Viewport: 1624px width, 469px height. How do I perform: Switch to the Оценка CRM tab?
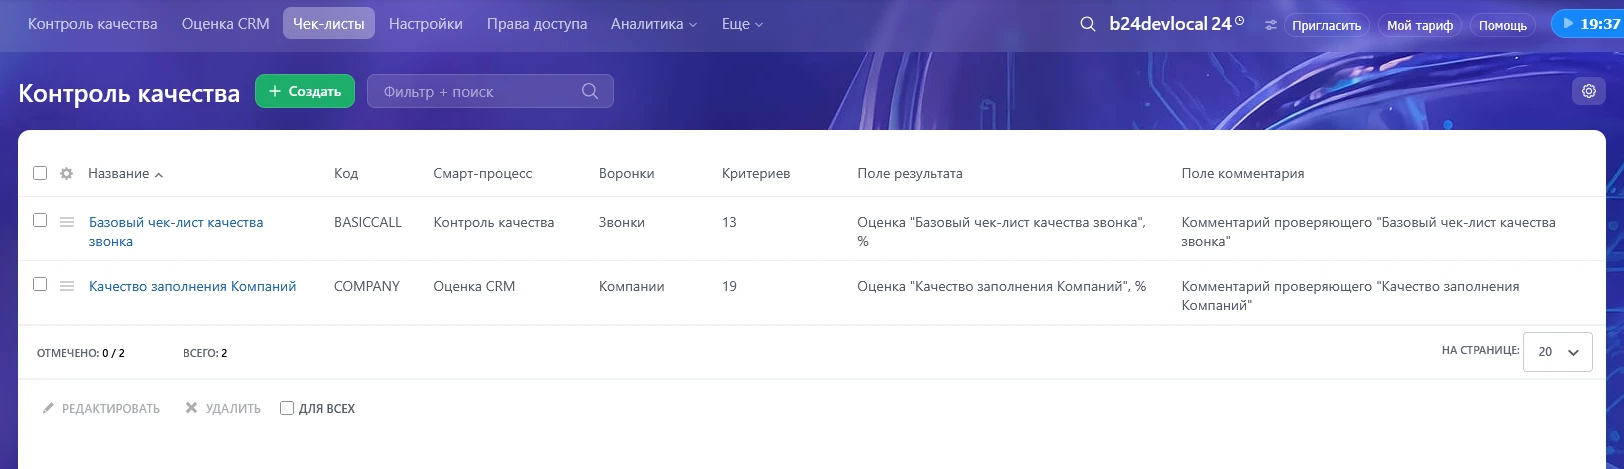pos(226,24)
